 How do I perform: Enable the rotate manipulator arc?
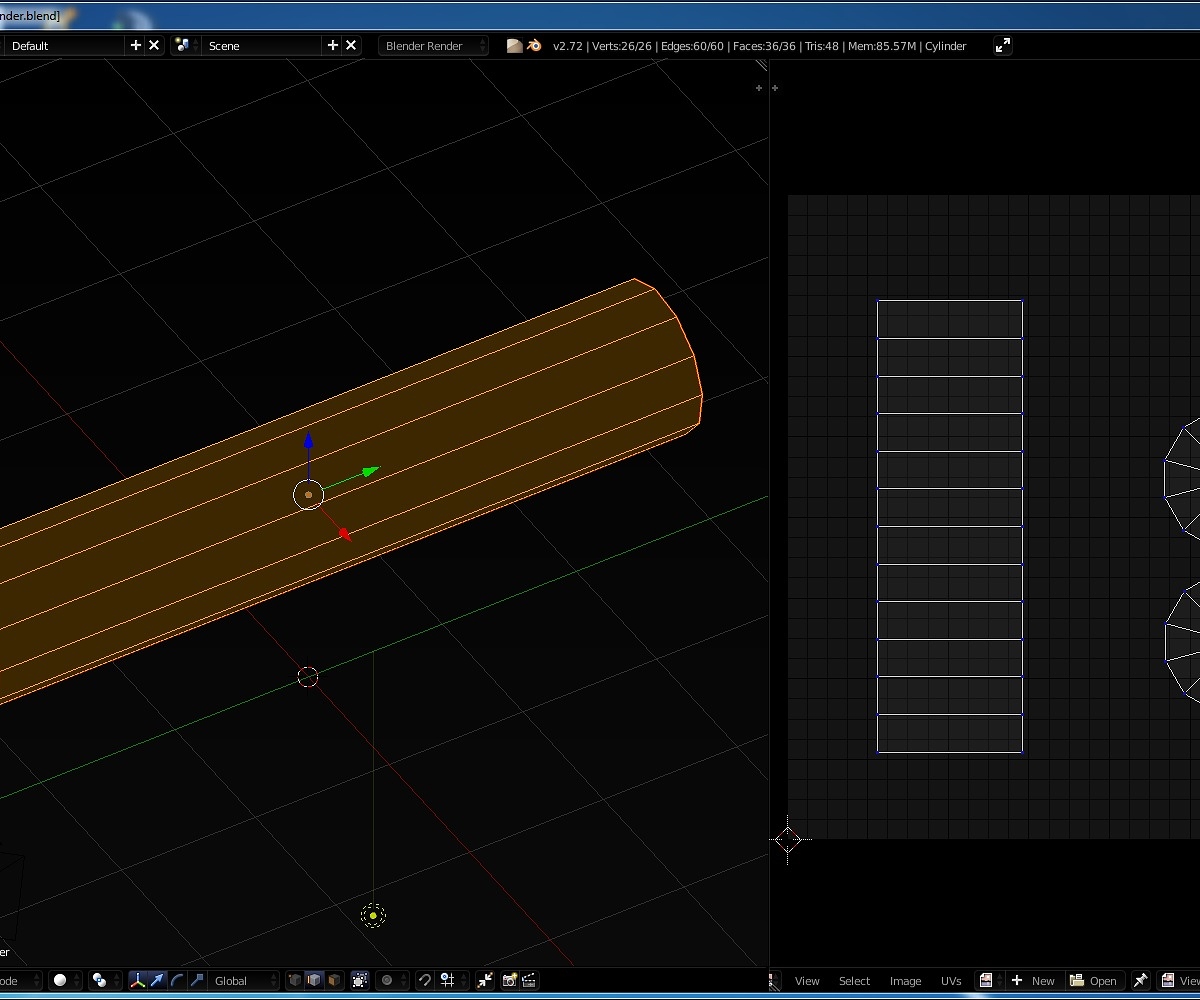[177, 980]
